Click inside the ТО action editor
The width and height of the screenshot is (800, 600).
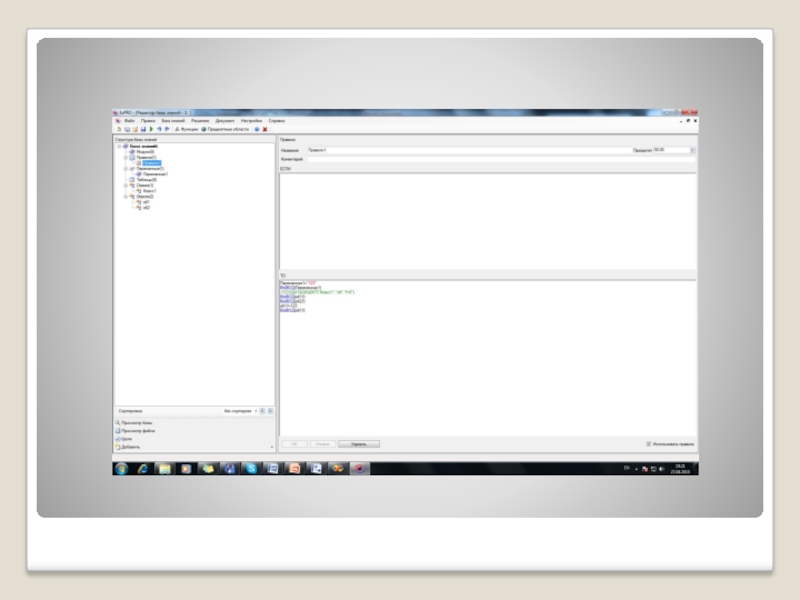[x=488, y=358]
